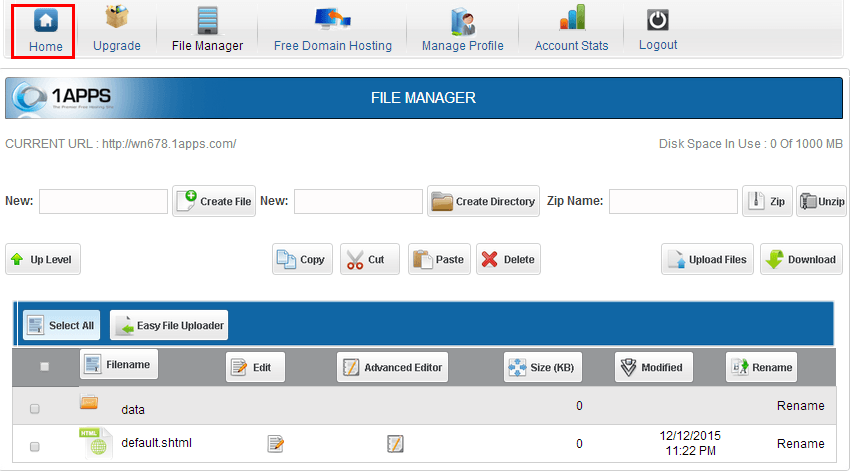Open Manage Profile page
The width and height of the screenshot is (850, 474).
point(462,30)
